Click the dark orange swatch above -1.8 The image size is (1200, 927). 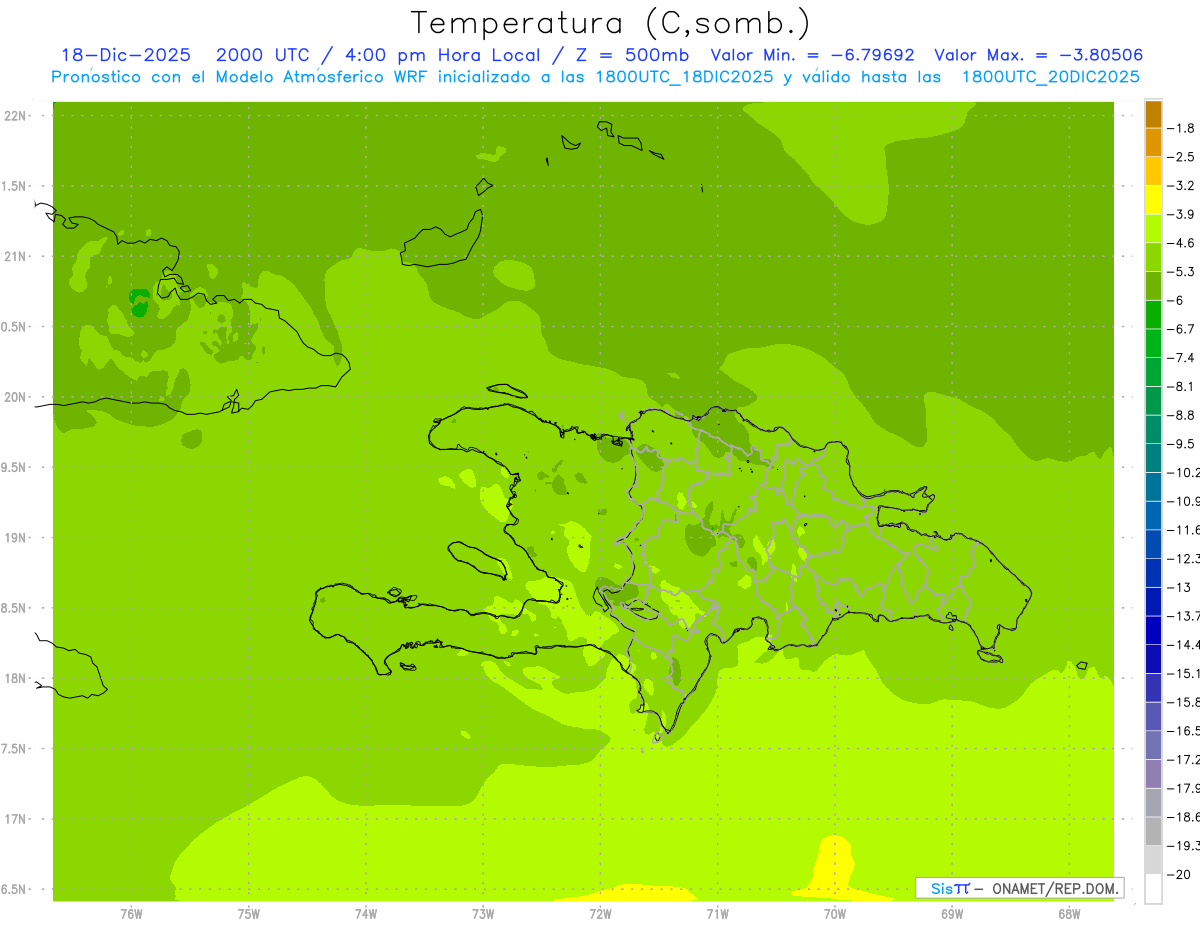pyautogui.click(x=1153, y=114)
